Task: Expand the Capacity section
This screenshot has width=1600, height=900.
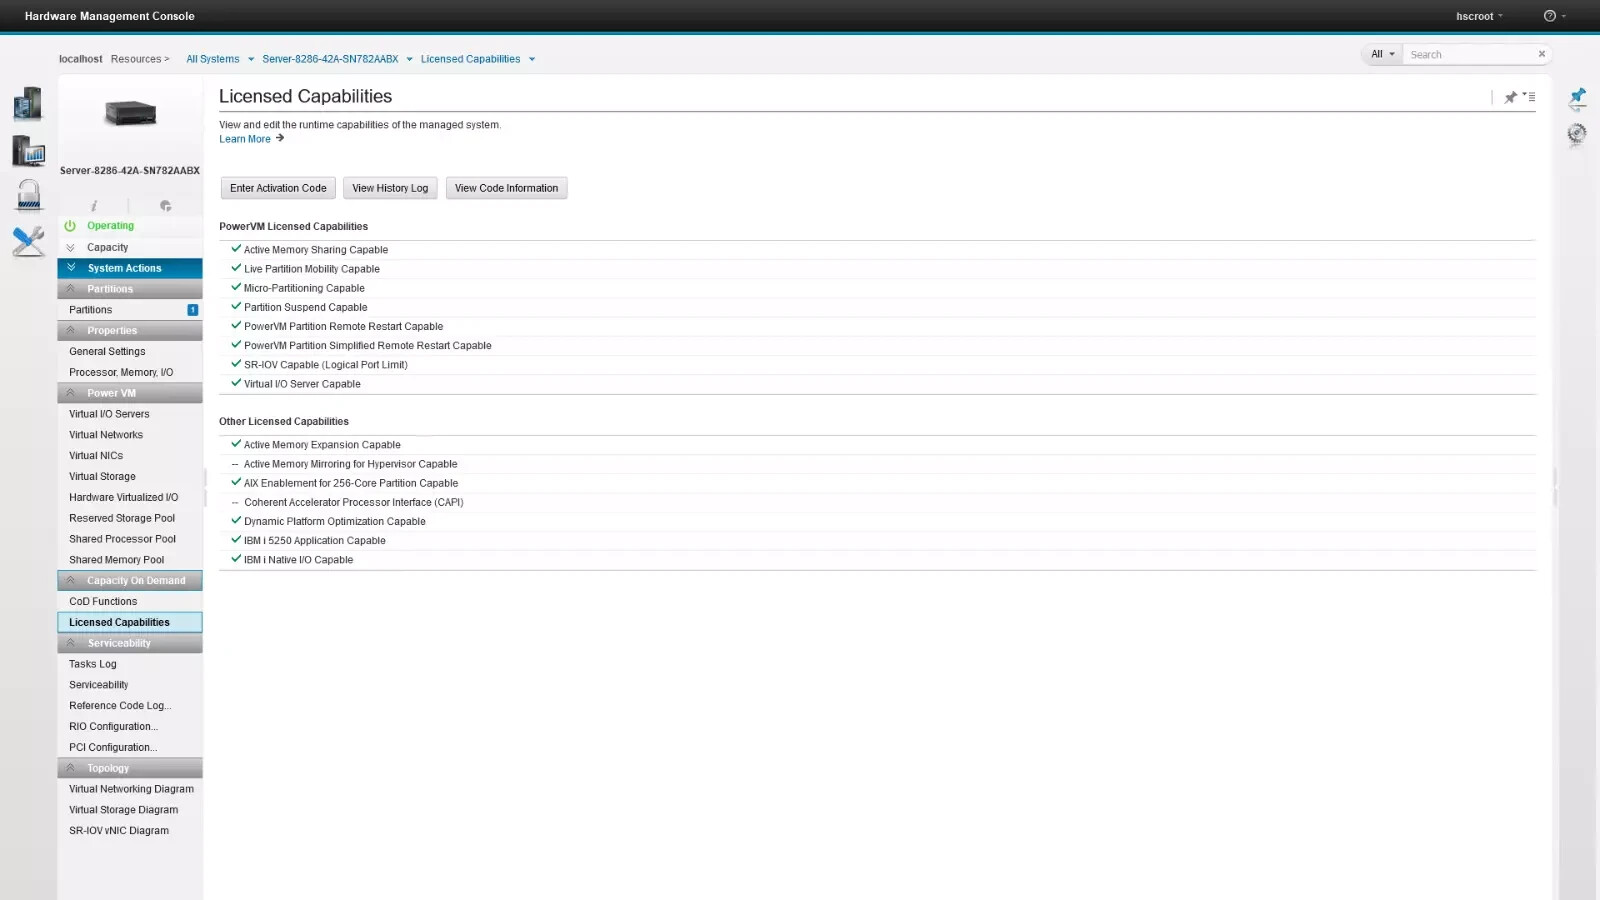Action: 130,247
